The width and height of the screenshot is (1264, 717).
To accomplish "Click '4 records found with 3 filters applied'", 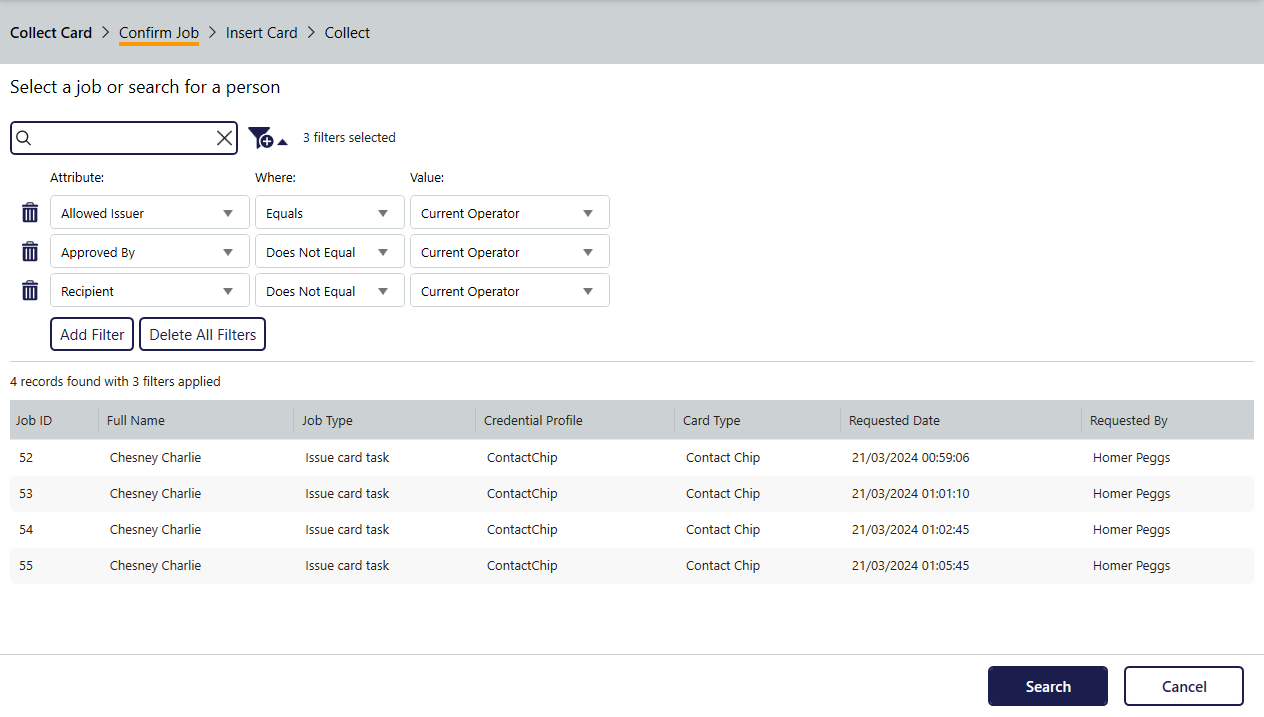I will pyautogui.click(x=115, y=381).
